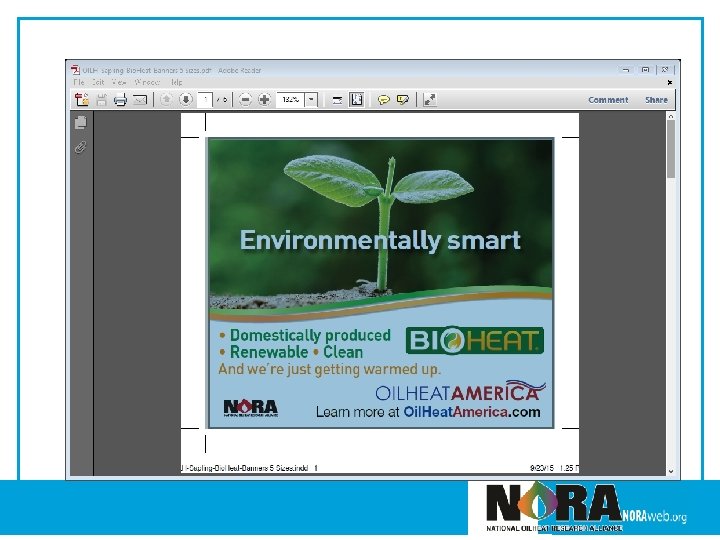This screenshot has width=720, height=540.
Task: Add a sticky note comment
Action: pyautogui.click(x=383, y=100)
